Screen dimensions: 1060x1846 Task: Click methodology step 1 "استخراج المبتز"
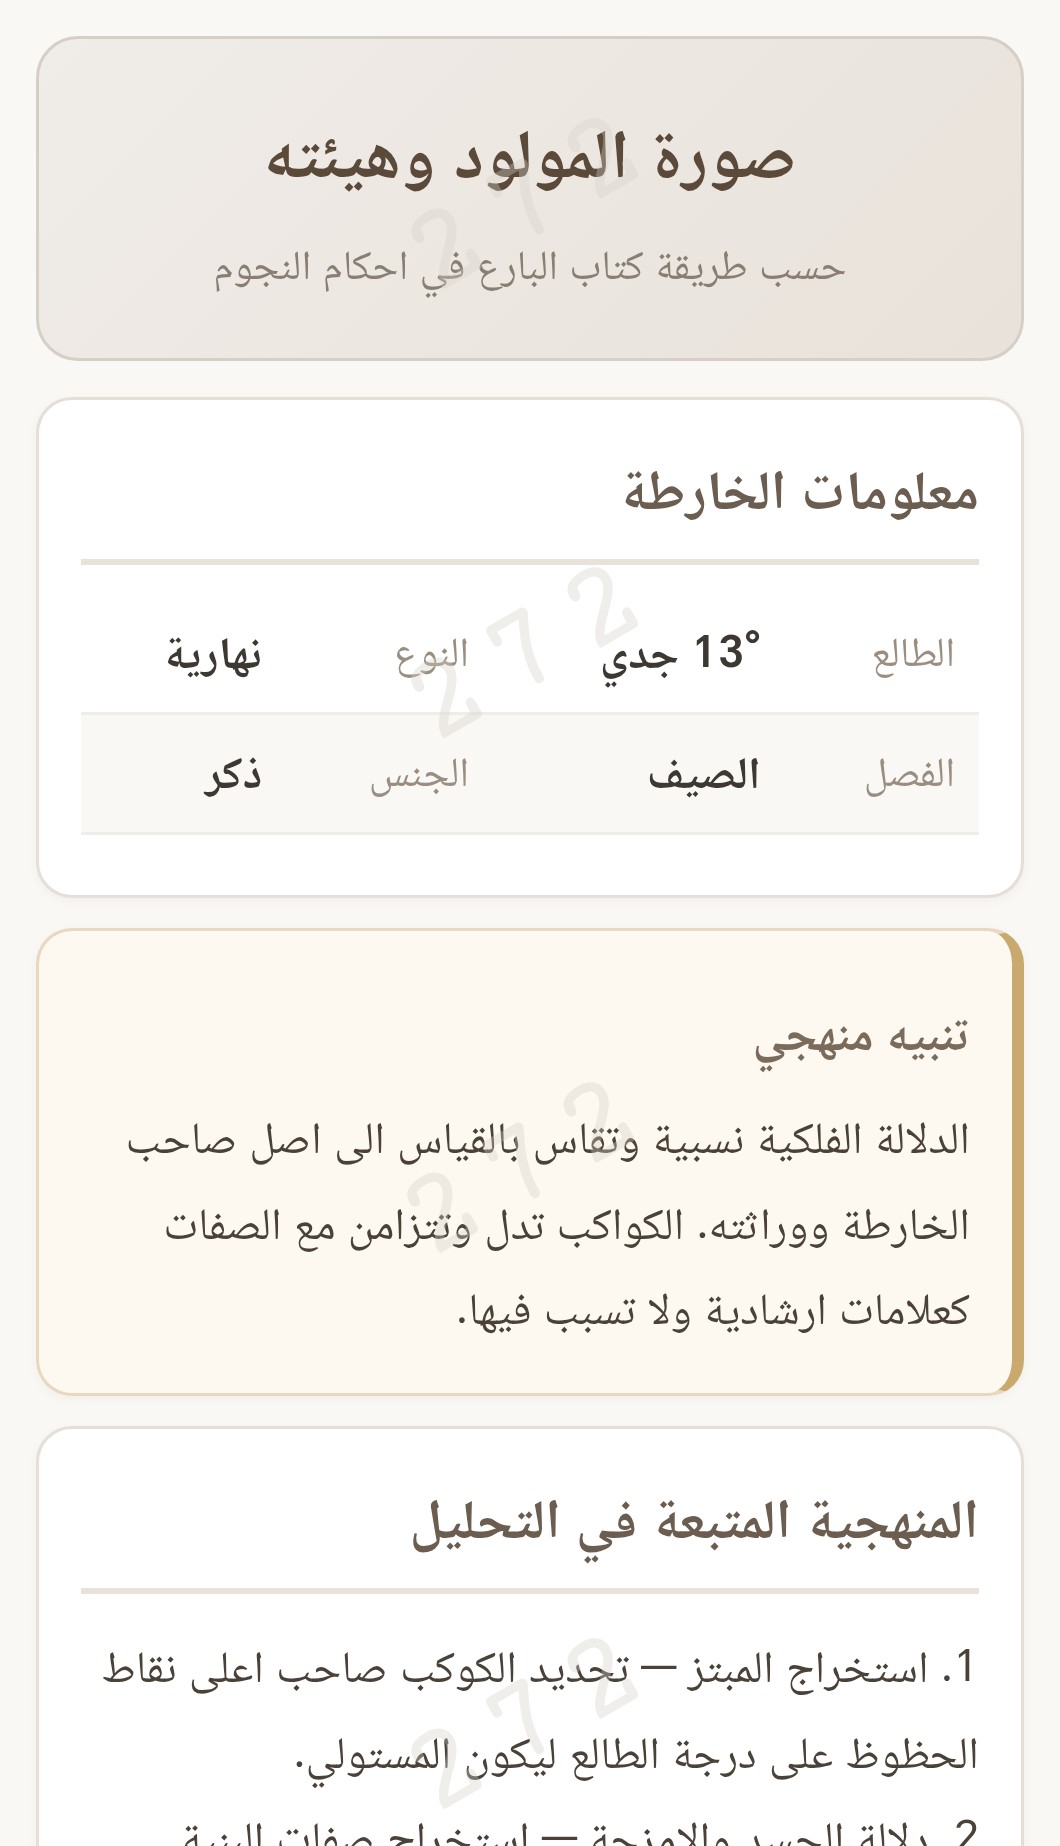pos(540,1668)
